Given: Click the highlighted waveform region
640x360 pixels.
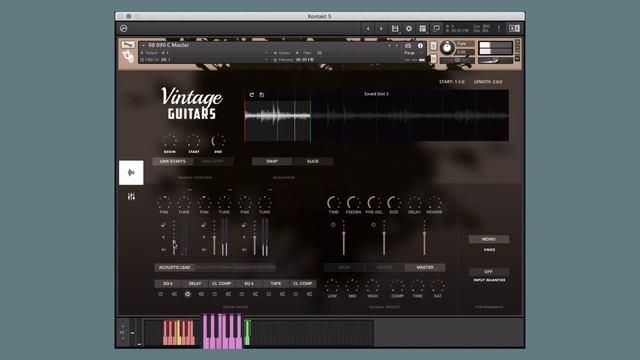Looking at the screenshot, I should tap(278, 121).
